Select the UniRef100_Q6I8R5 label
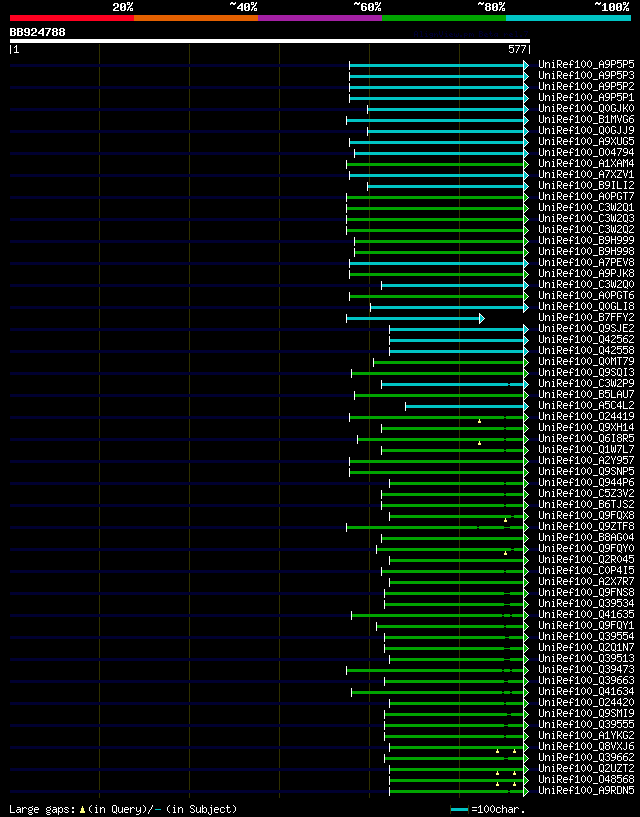This screenshot has width=640, height=817. (586, 438)
